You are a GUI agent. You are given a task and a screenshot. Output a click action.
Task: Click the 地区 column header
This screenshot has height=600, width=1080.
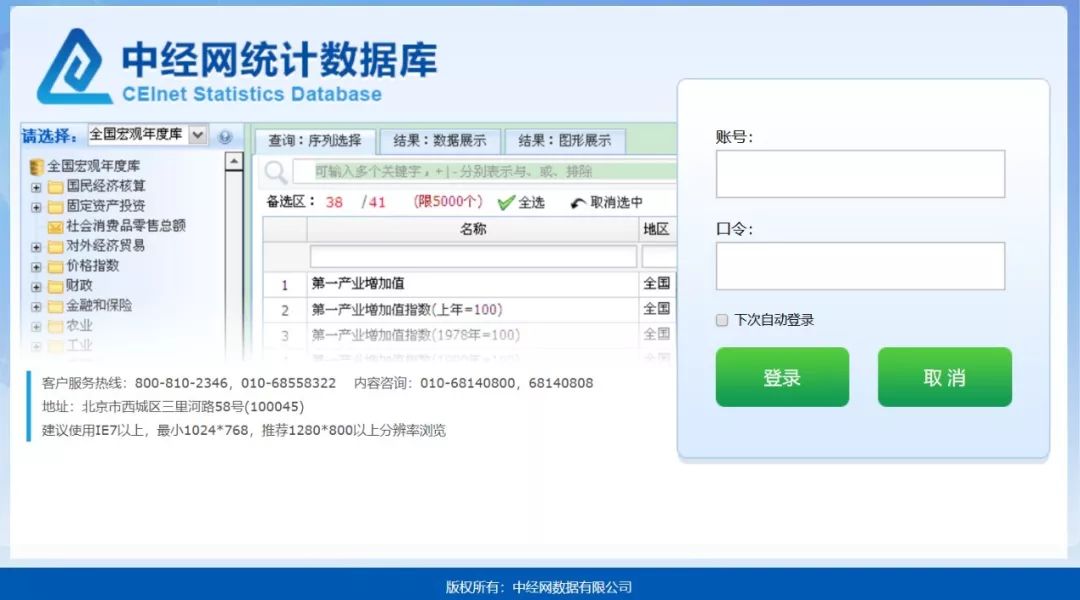656,229
